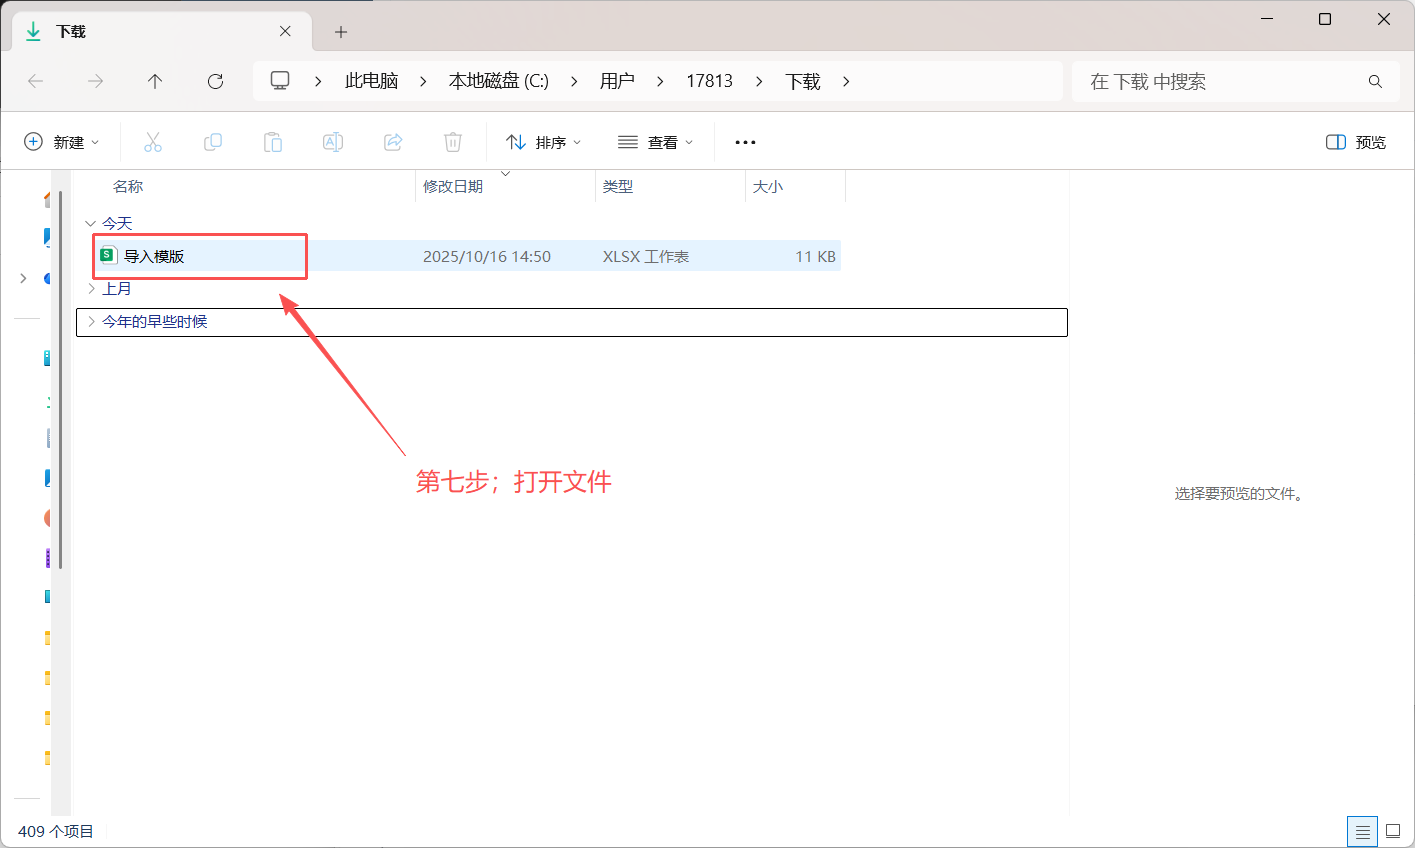1415x848 pixels.
Task: Click the Copy icon in toolbar
Action: pos(213,142)
